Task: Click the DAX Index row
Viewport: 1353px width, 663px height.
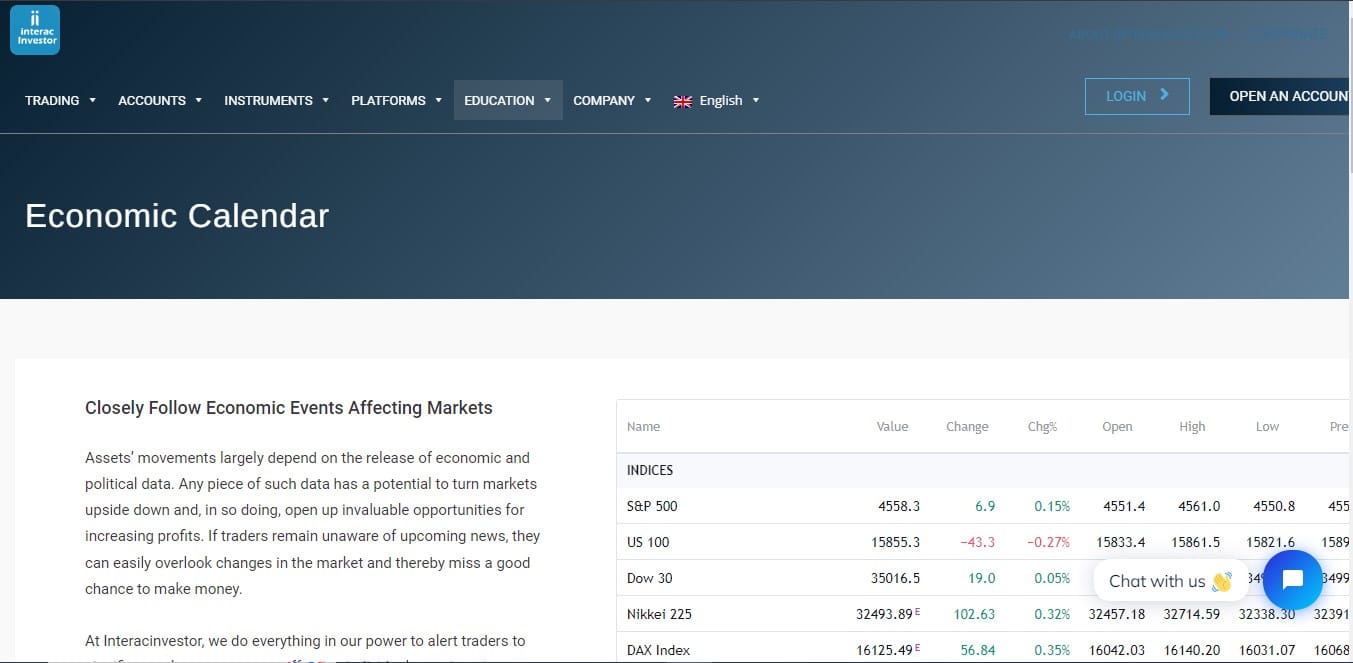Action: [984, 649]
